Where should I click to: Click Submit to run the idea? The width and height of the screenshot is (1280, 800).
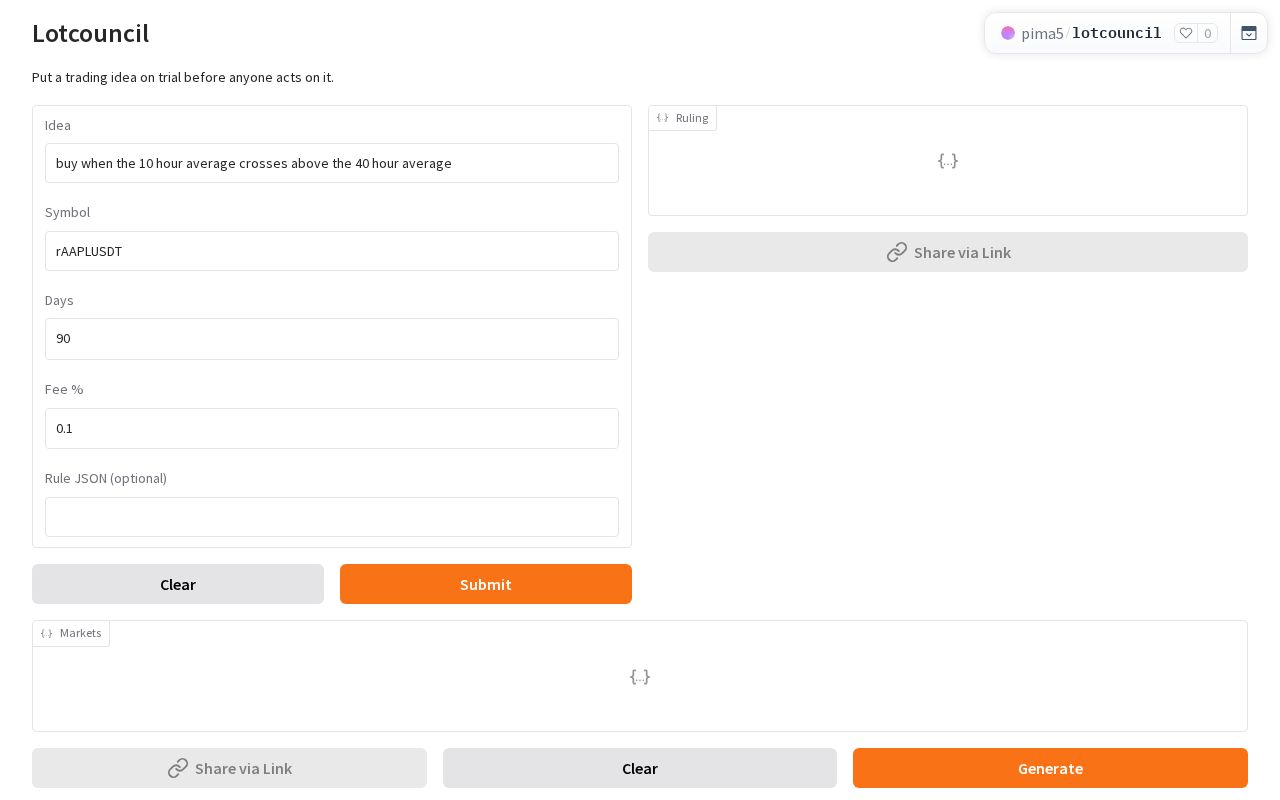(x=486, y=584)
